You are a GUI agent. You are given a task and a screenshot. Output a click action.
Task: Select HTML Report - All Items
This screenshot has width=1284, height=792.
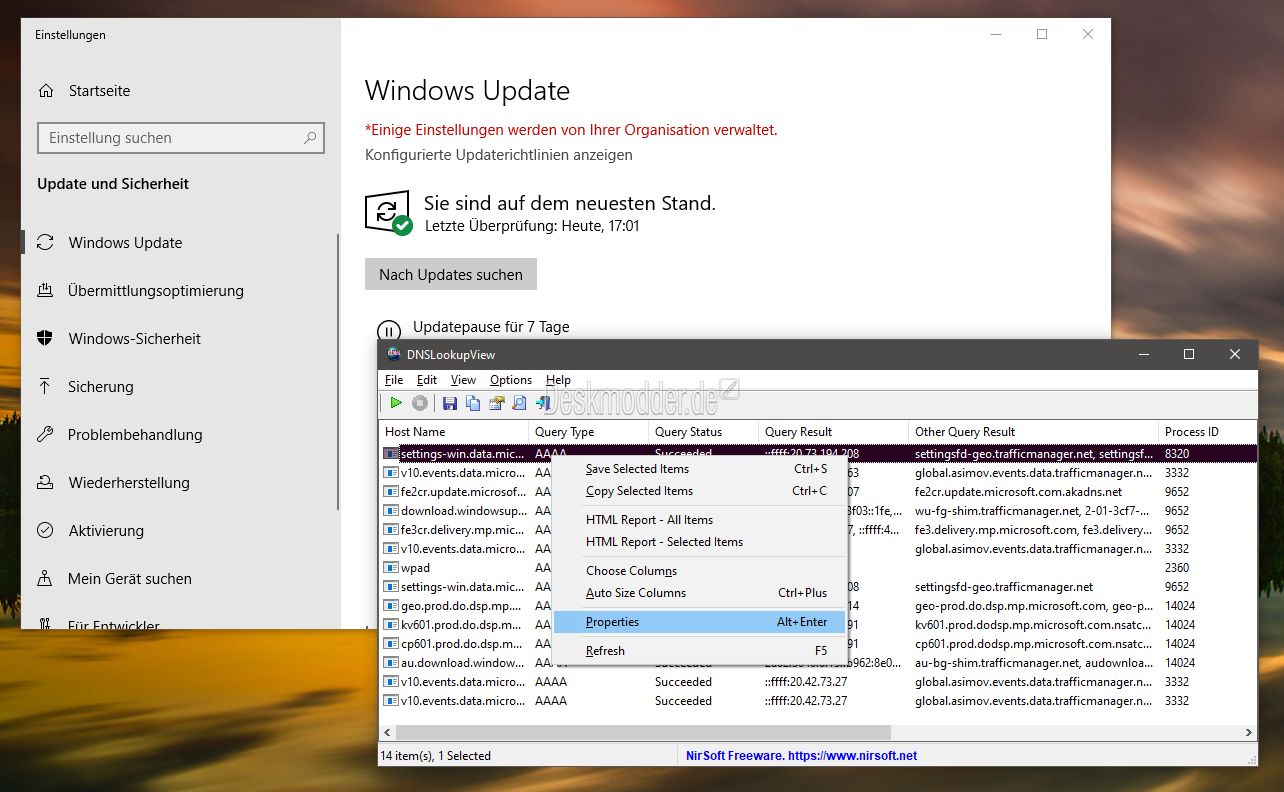pos(700,520)
